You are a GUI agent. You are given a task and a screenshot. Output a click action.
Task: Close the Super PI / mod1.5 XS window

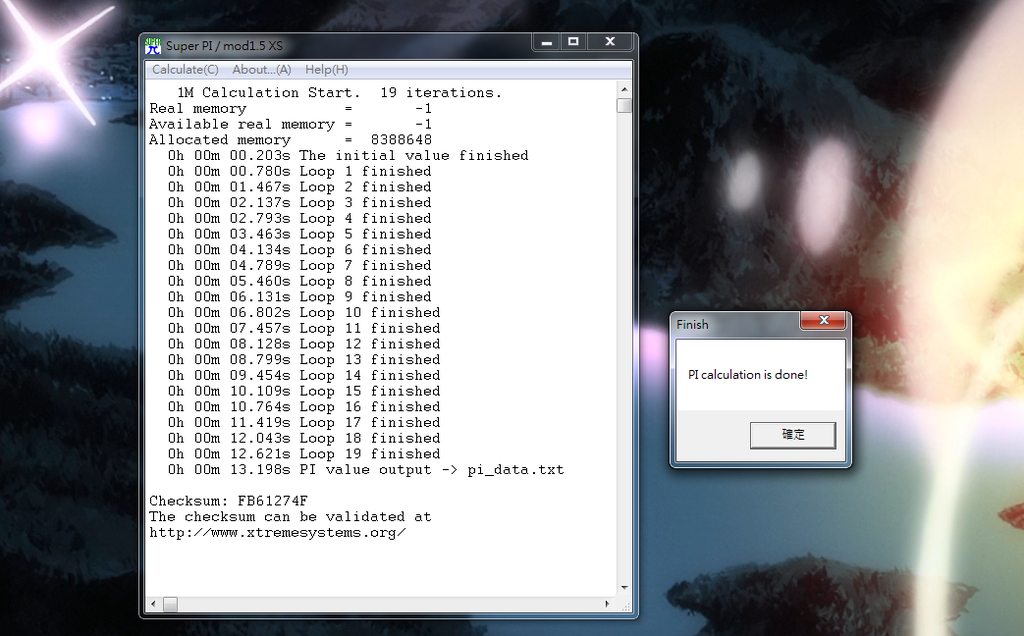(609, 42)
